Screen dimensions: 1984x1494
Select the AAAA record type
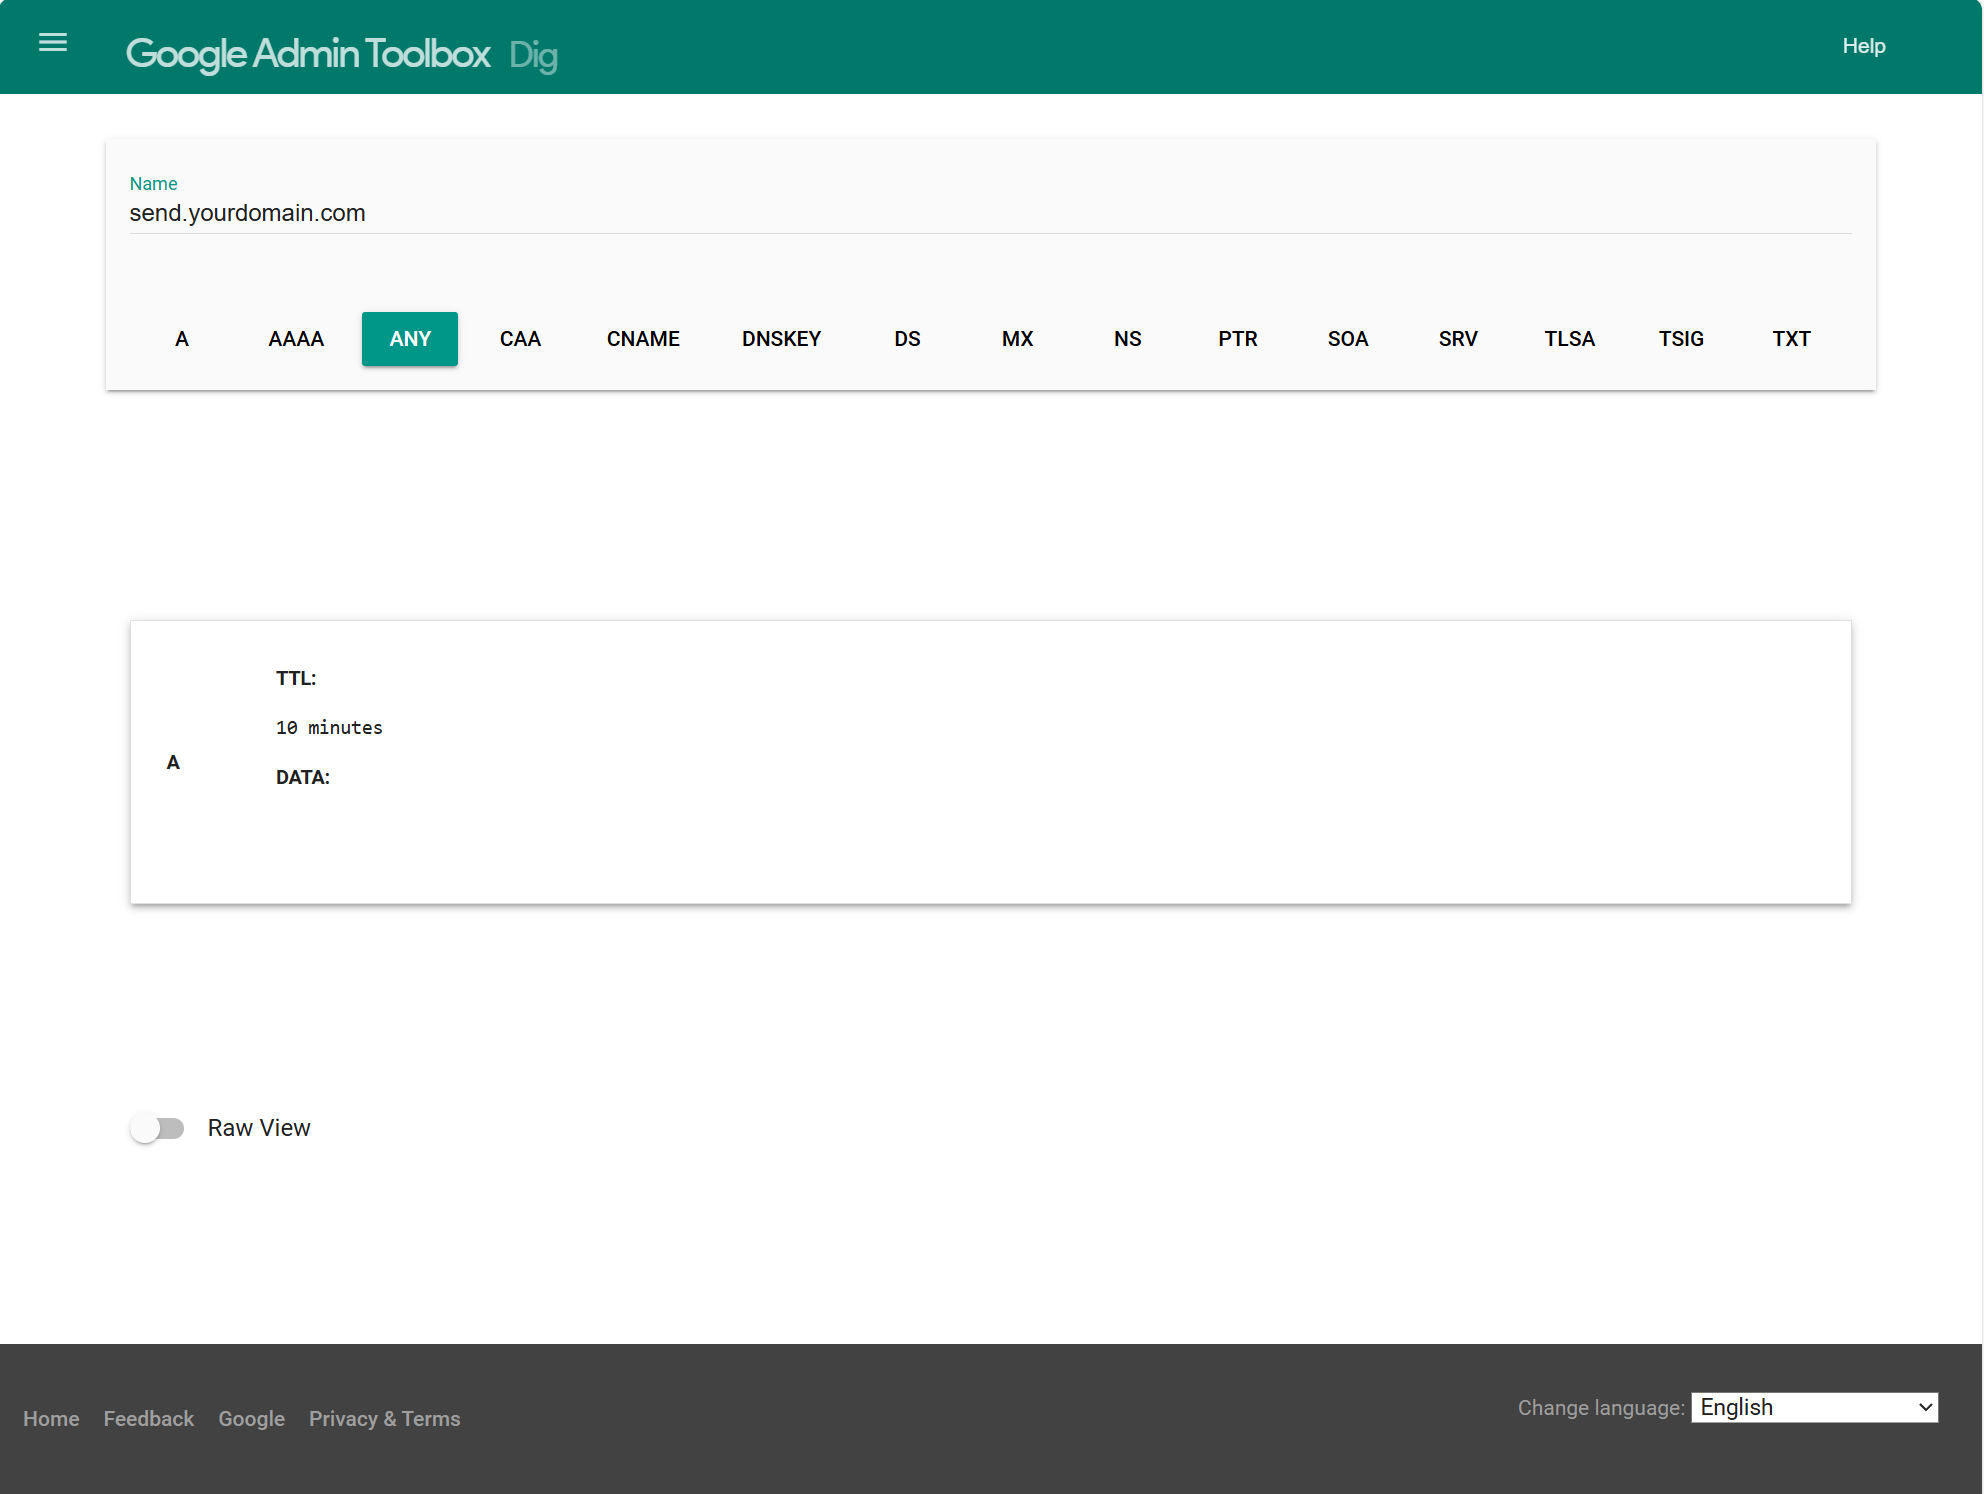[296, 339]
